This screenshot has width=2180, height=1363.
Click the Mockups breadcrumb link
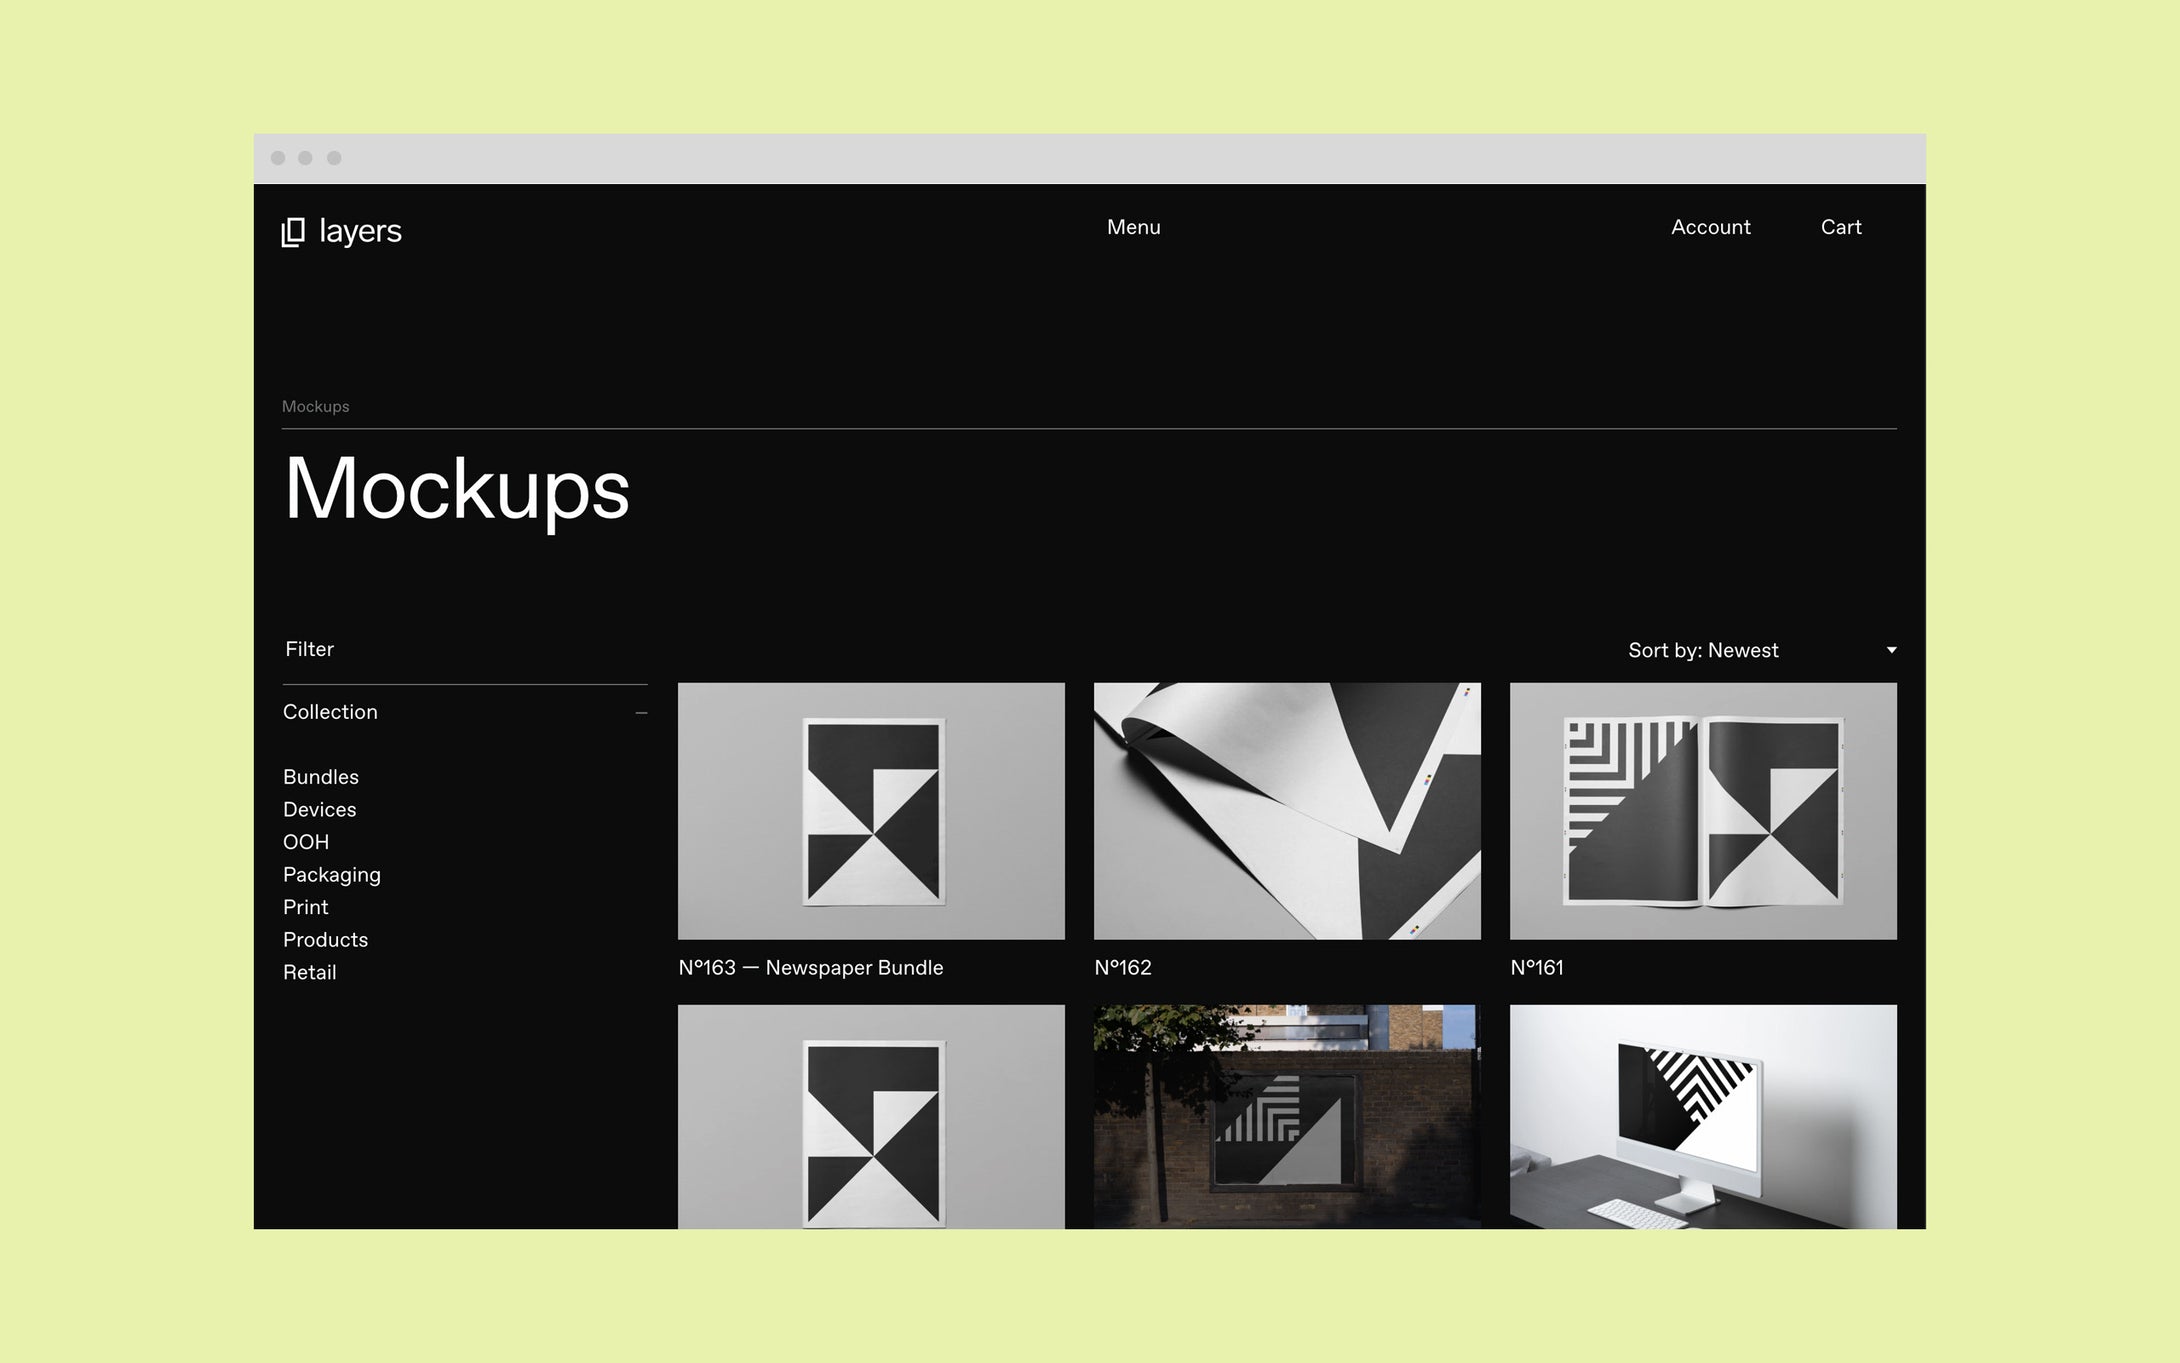click(x=315, y=406)
